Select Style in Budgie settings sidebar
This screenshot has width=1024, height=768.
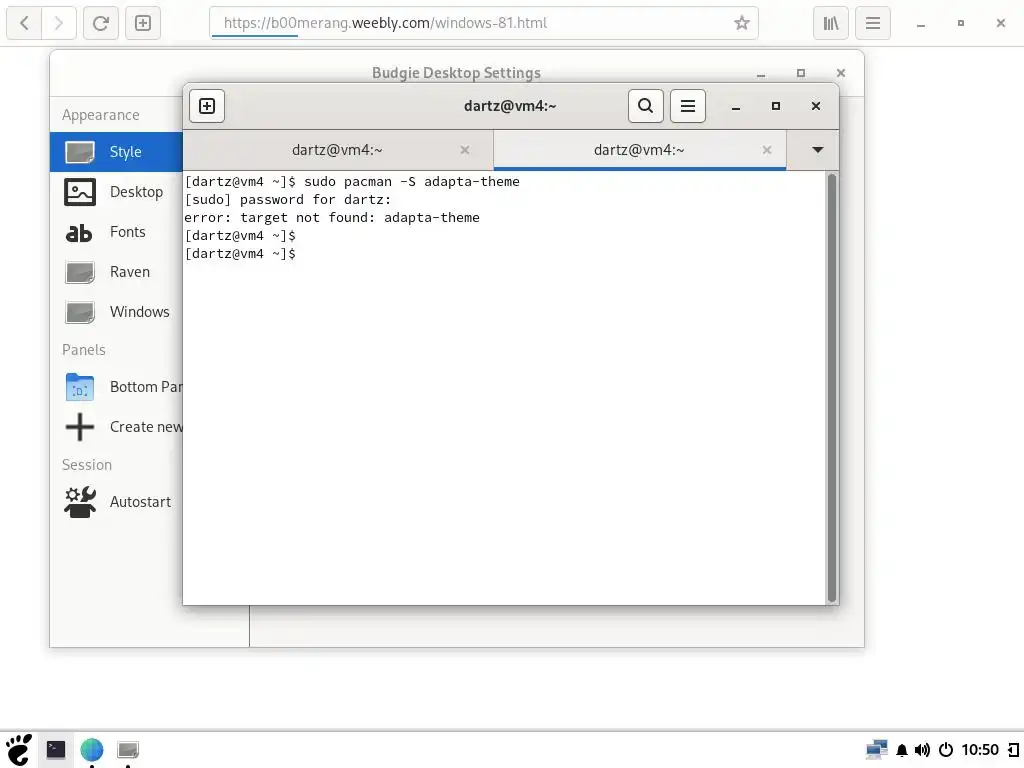coord(116,152)
